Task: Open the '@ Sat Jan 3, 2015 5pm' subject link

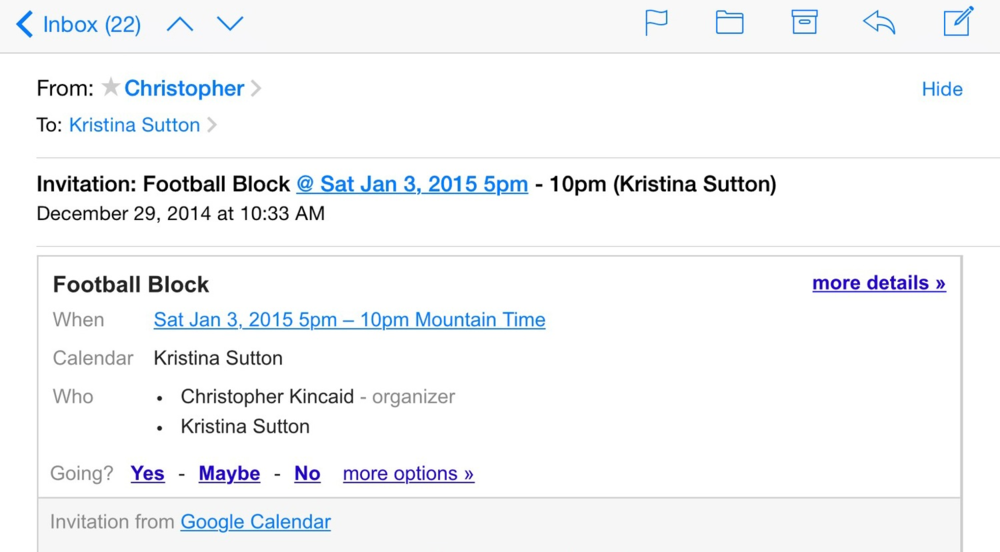Action: coord(412,184)
